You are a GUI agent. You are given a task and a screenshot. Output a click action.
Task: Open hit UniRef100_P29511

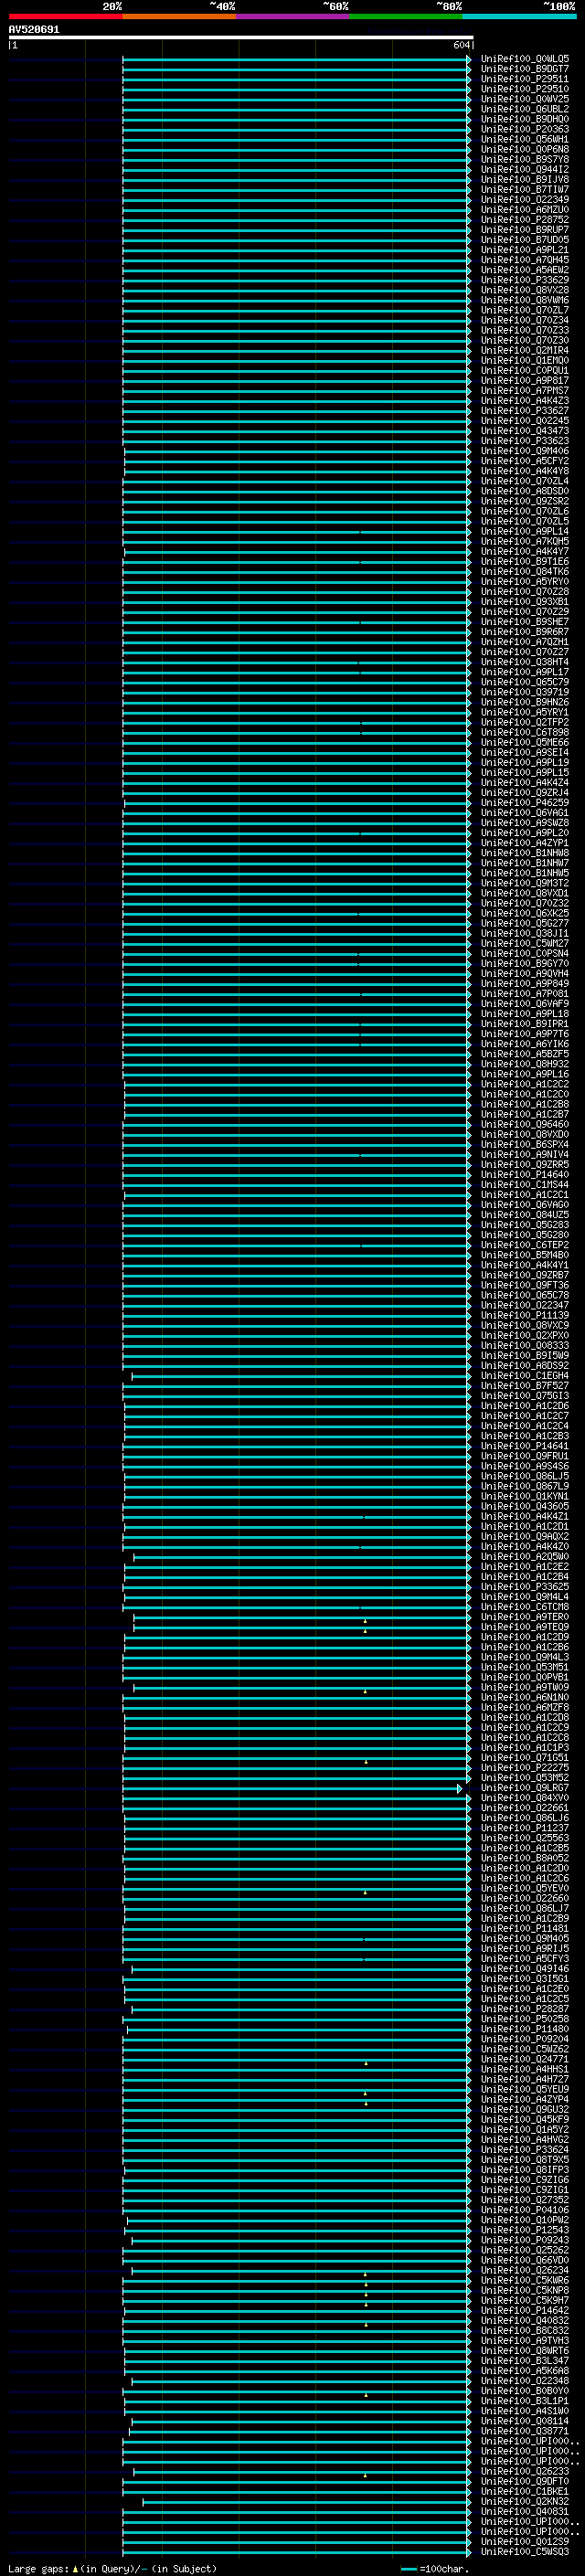525,79
